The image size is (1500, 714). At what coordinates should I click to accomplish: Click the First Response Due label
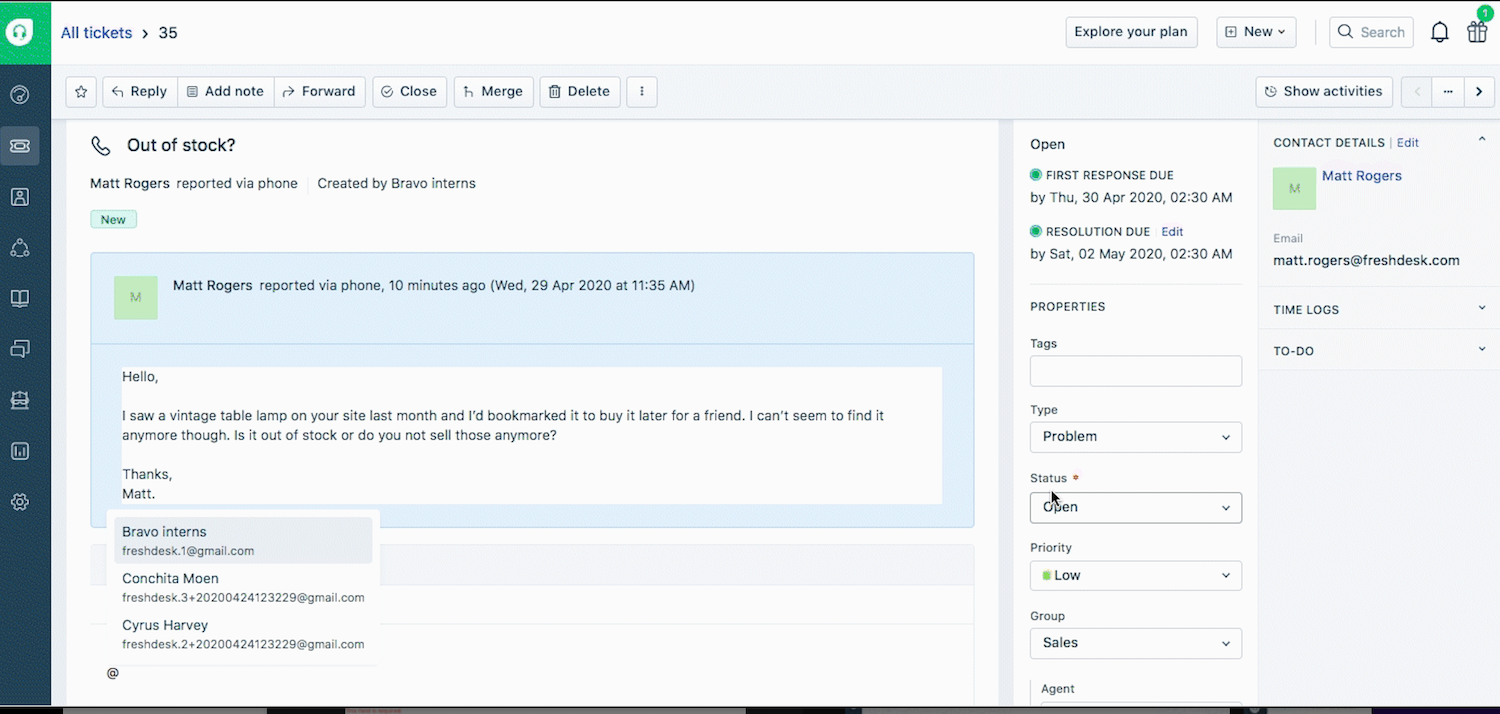pos(1110,175)
